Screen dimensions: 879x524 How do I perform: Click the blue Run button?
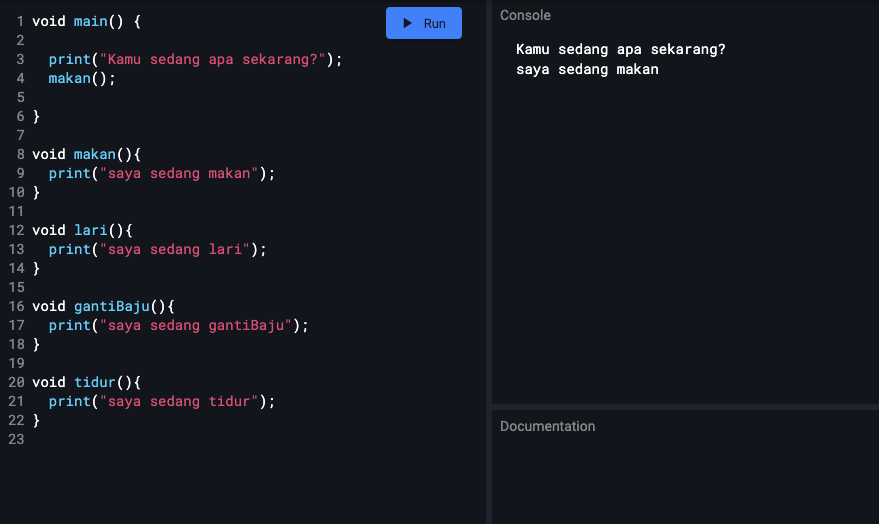click(424, 23)
